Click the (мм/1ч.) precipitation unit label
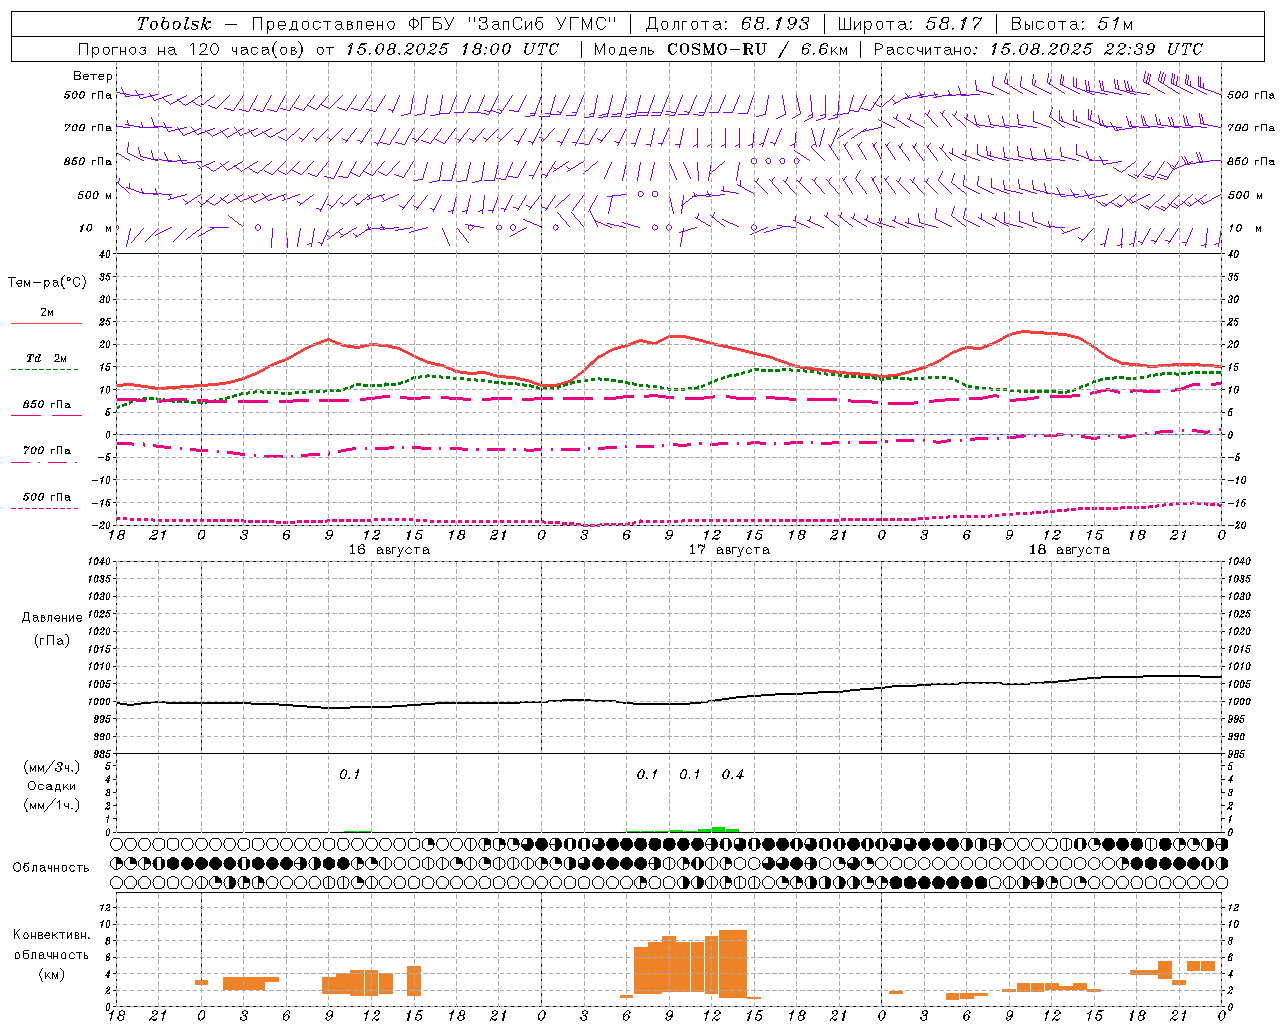Screen dimensions: 1280x1024 tap(52, 805)
